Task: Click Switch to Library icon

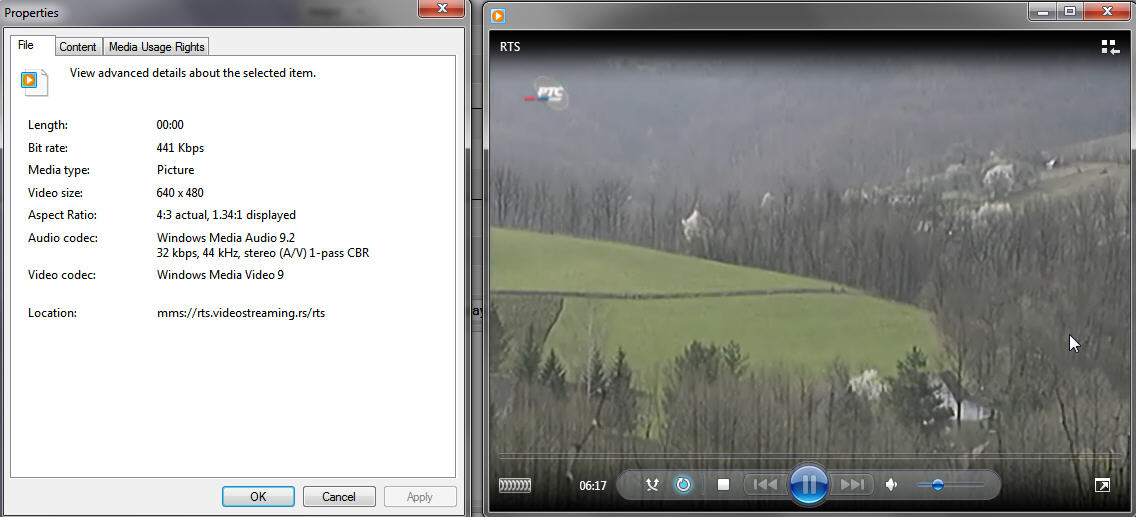Action: 1110,47
